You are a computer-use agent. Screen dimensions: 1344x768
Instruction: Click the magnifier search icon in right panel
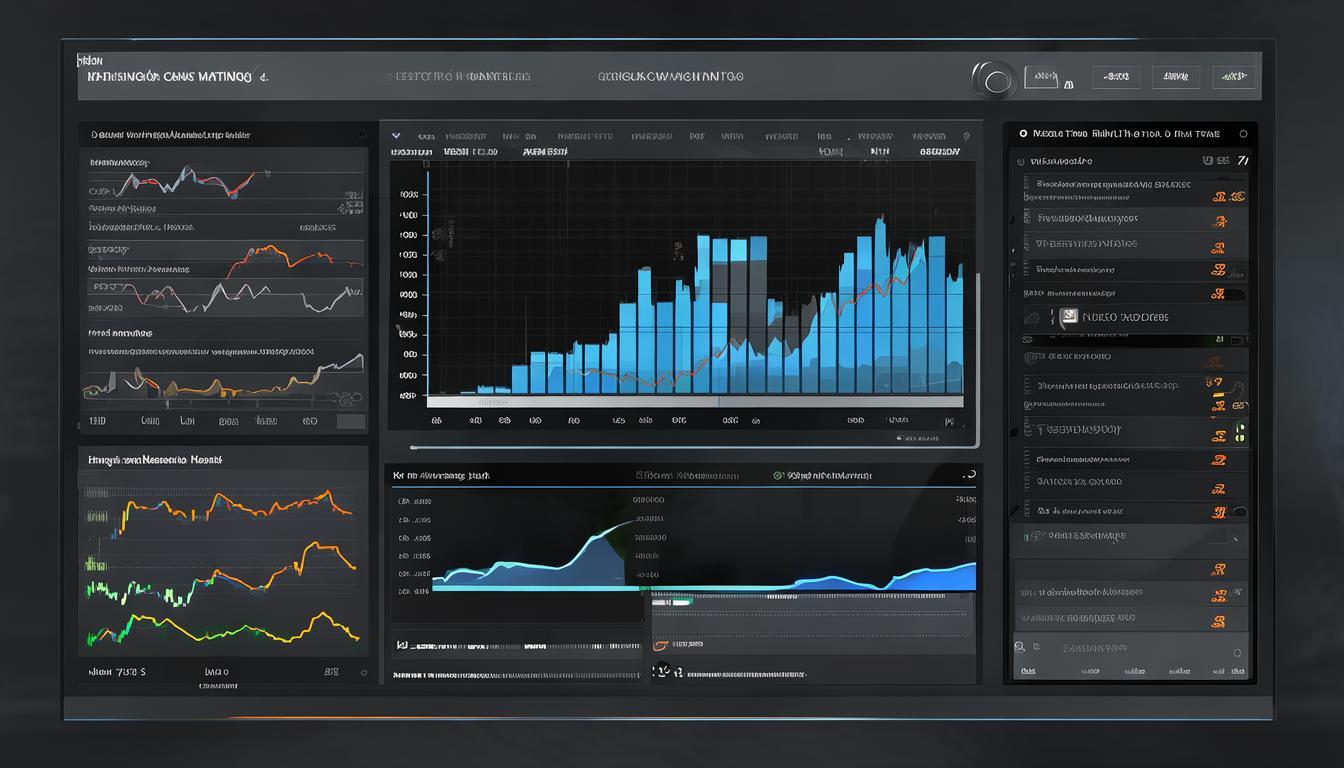click(x=1020, y=648)
